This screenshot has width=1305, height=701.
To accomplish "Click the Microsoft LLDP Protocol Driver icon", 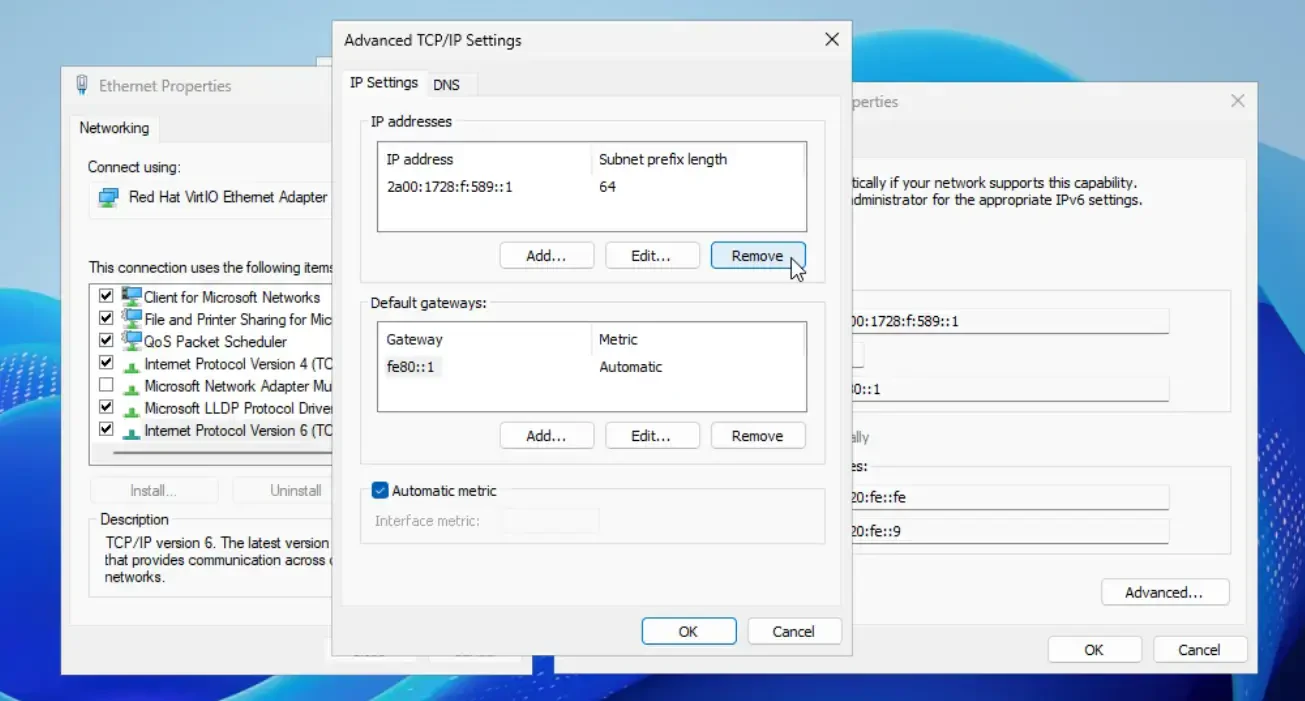I will 132,408.
